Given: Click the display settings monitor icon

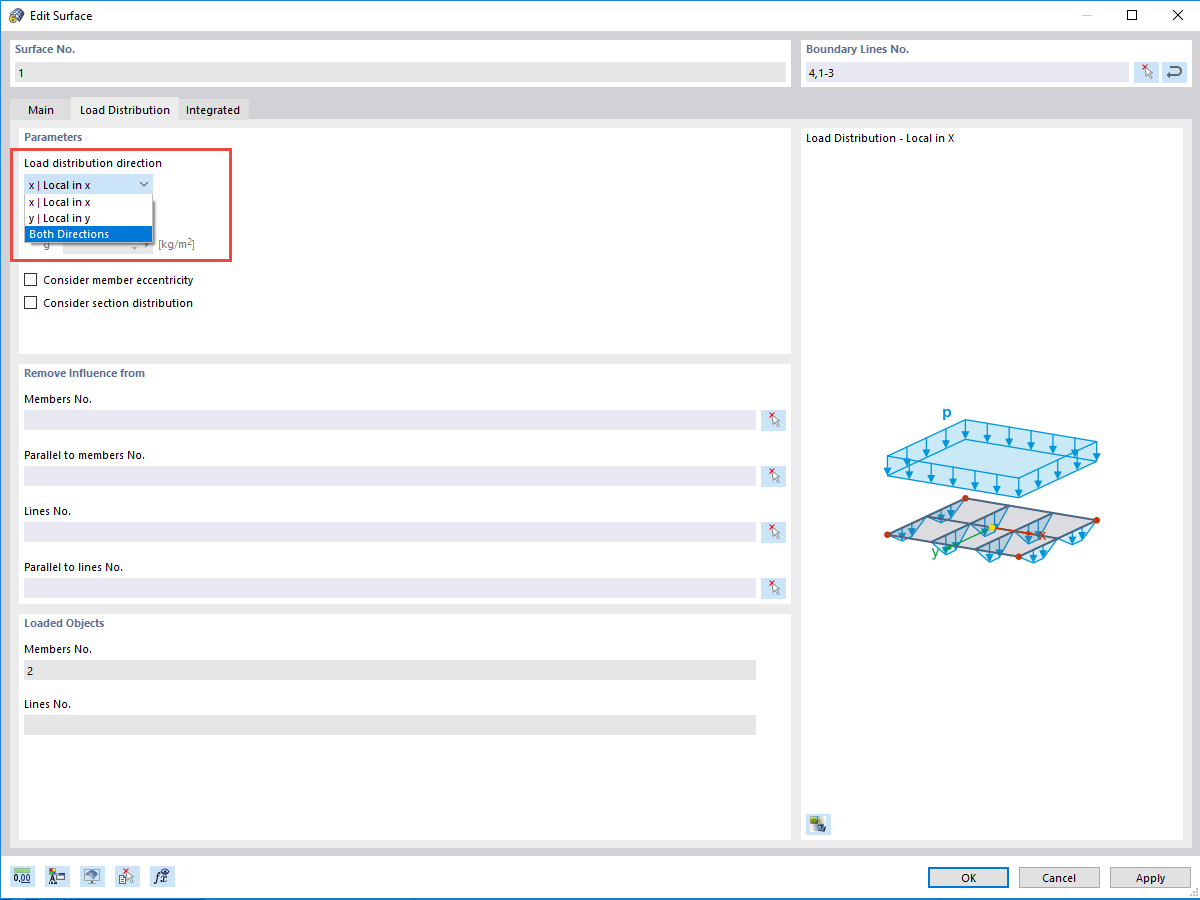Looking at the screenshot, I should pyautogui.click(x=92, y=877).
